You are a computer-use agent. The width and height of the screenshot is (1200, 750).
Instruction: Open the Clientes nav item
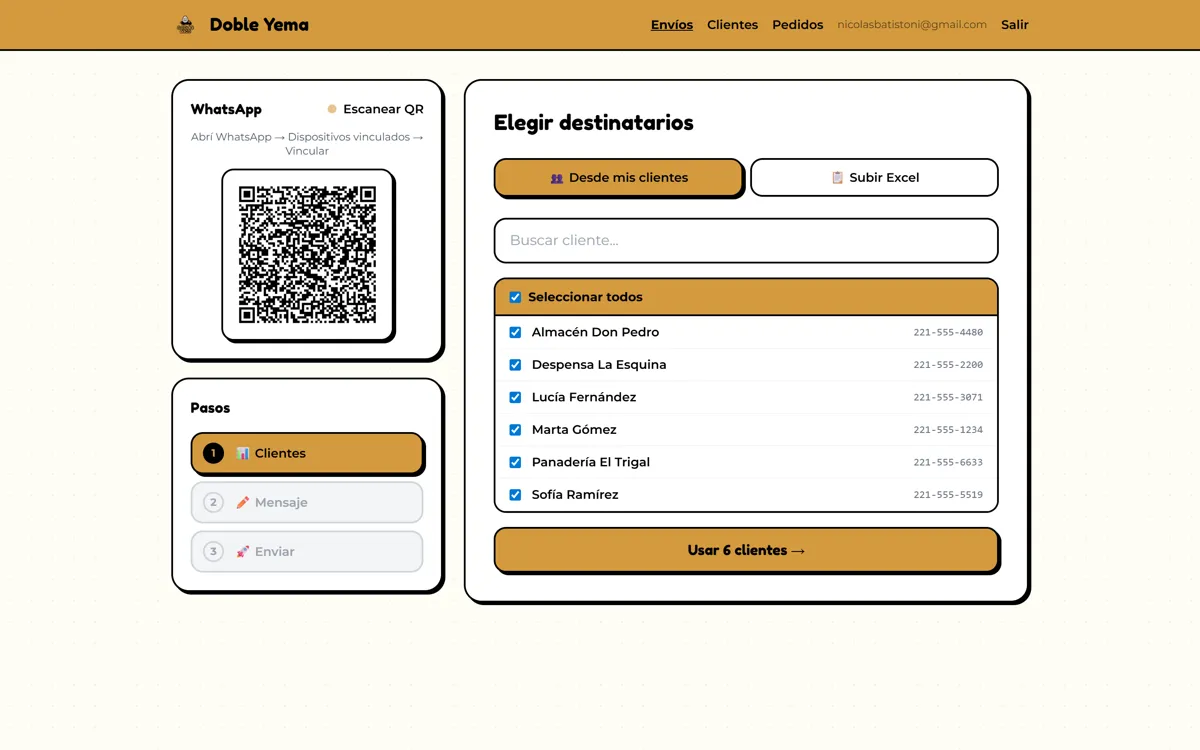click(732, 25)
